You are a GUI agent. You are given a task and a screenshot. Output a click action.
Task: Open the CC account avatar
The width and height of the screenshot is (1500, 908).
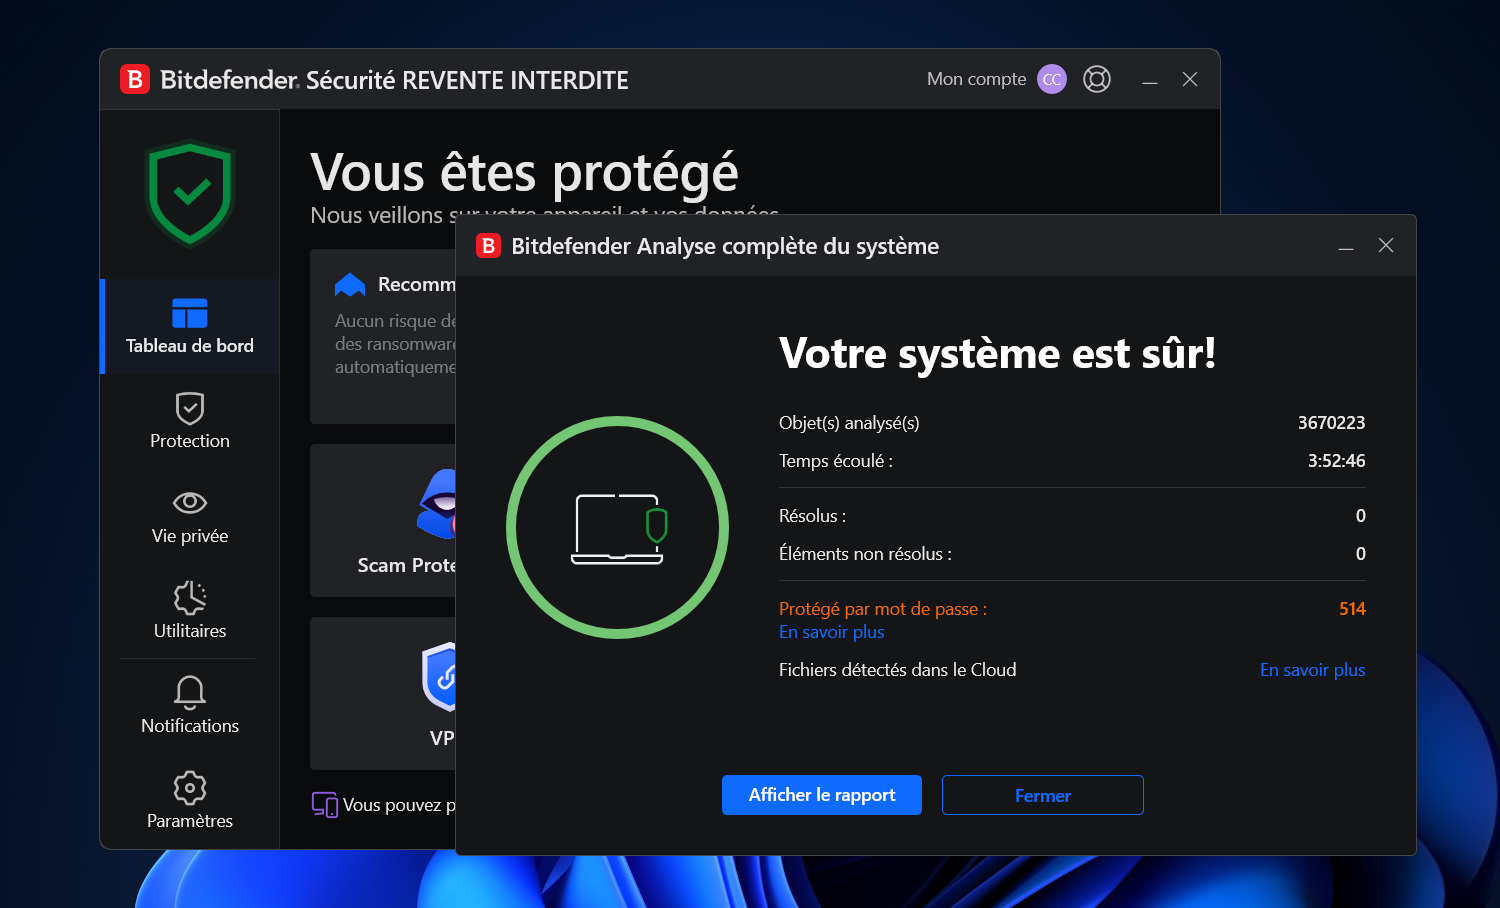[1052, 79]
